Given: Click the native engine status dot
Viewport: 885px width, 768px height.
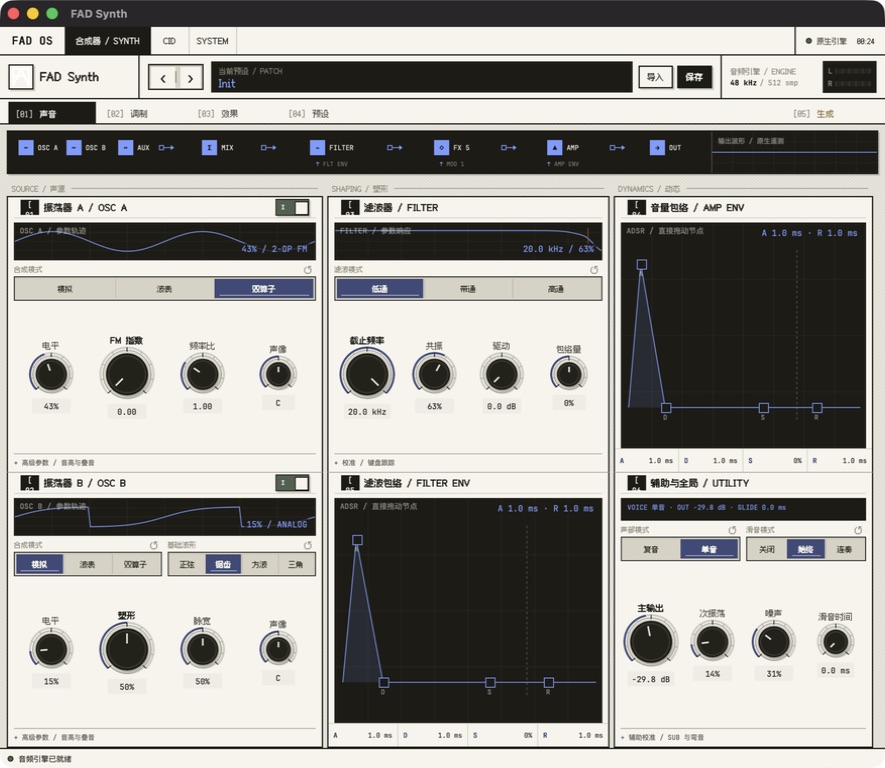Looking at the screenshot, I should click(x=808, y=41).
